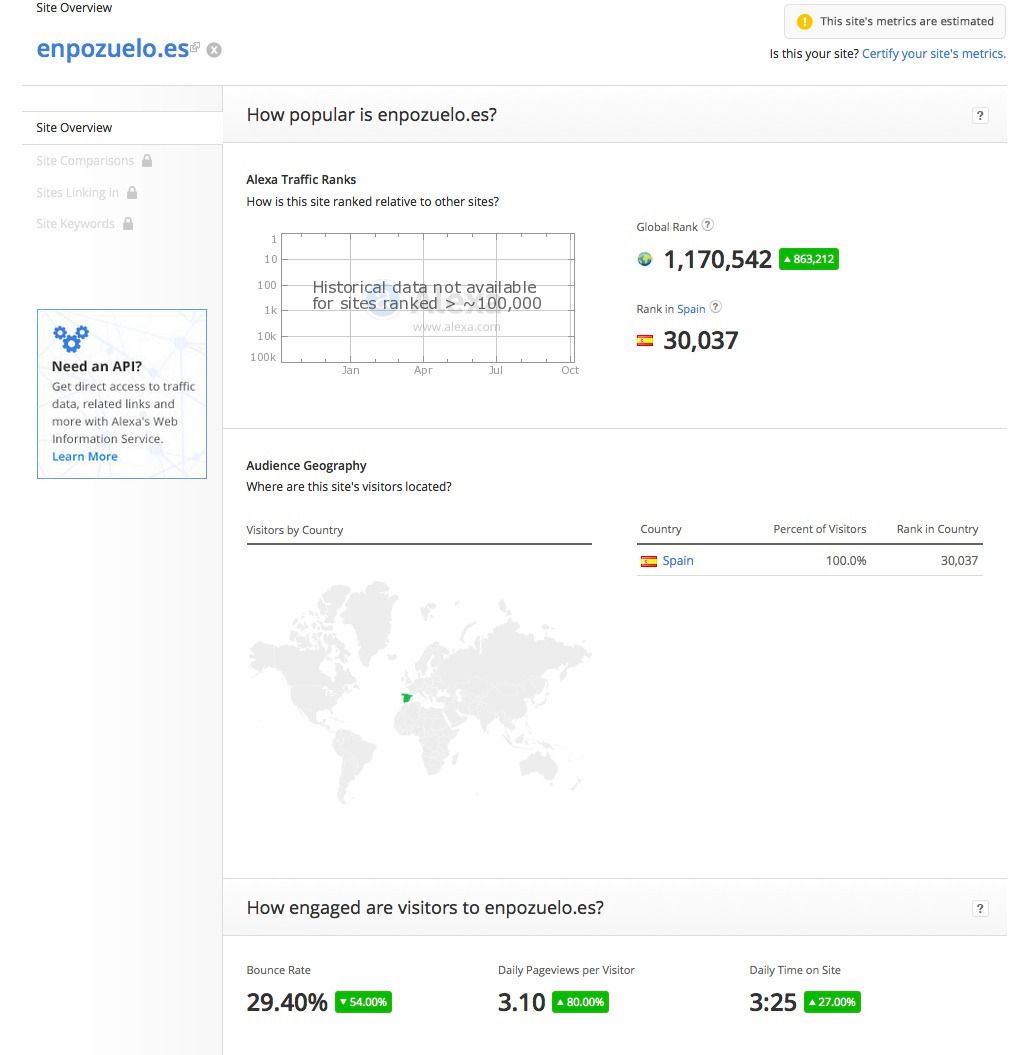Click the enpozuelo.es site title link
This screenshot has width=1029, height=1055.
click(112, 49)
